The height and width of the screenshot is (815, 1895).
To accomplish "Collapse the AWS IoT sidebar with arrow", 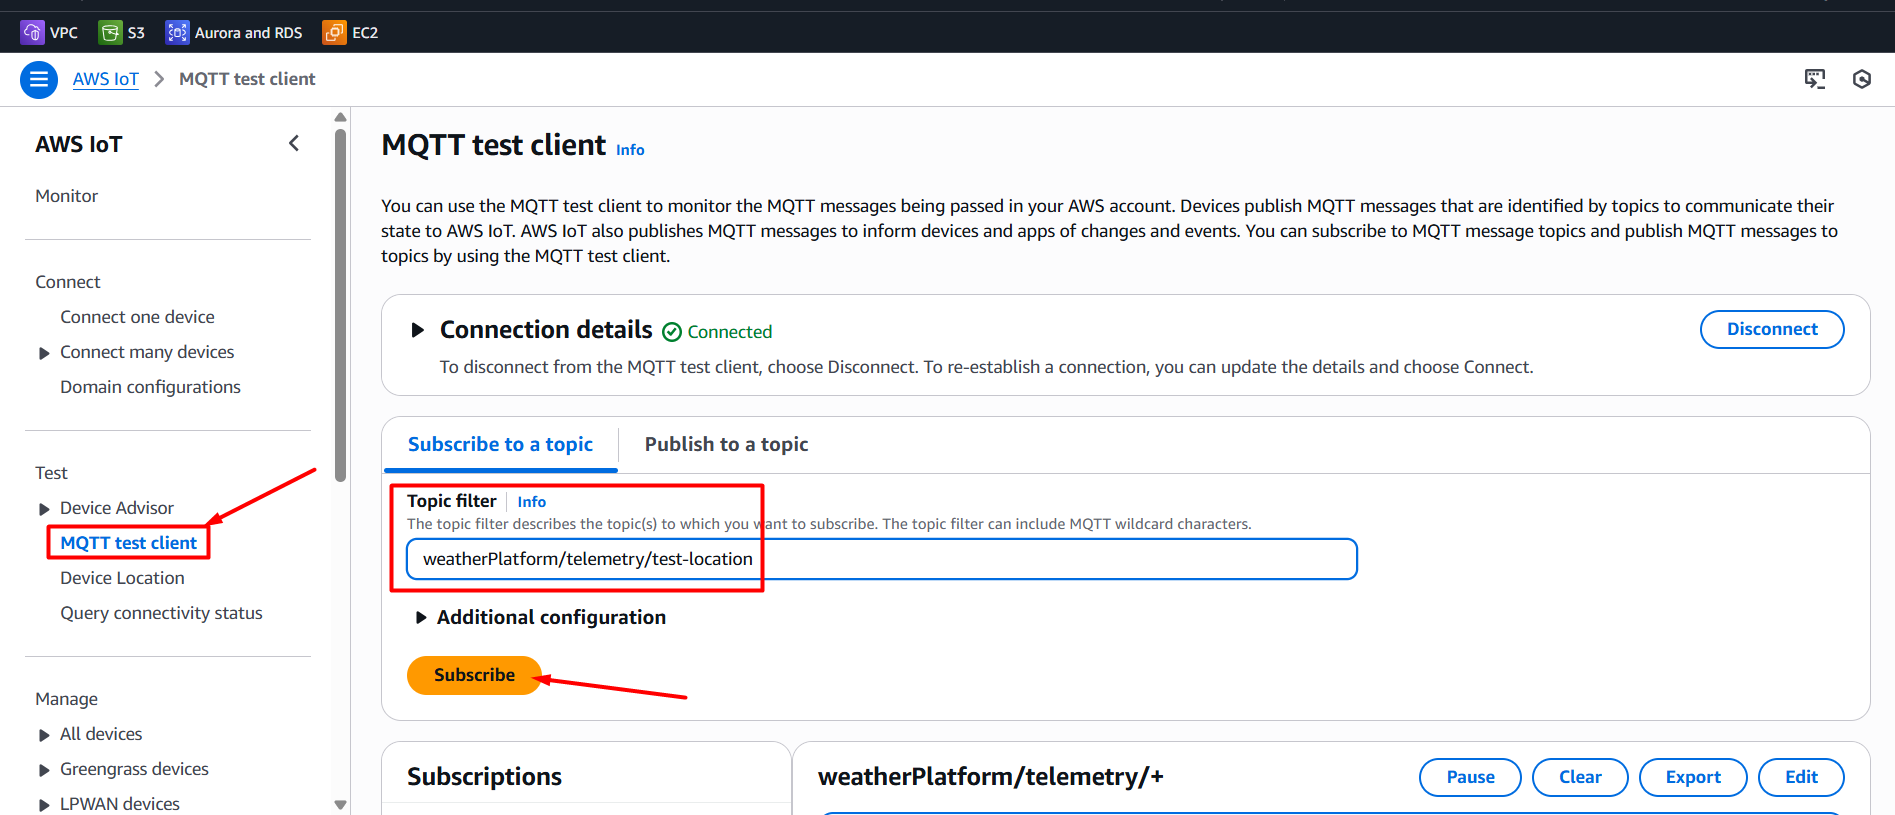I will pos(294,144).
